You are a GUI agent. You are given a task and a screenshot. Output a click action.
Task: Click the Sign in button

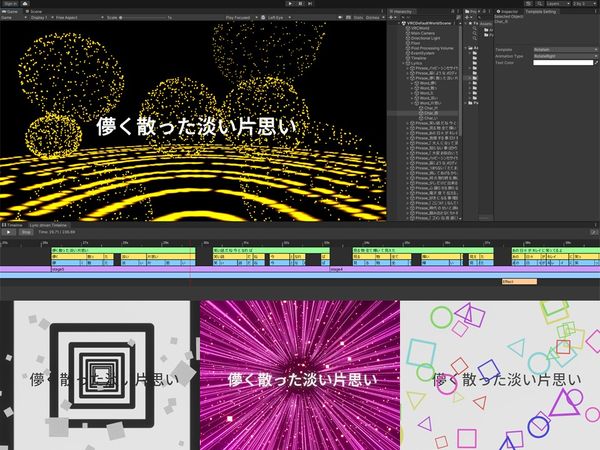tap(10, 3)
